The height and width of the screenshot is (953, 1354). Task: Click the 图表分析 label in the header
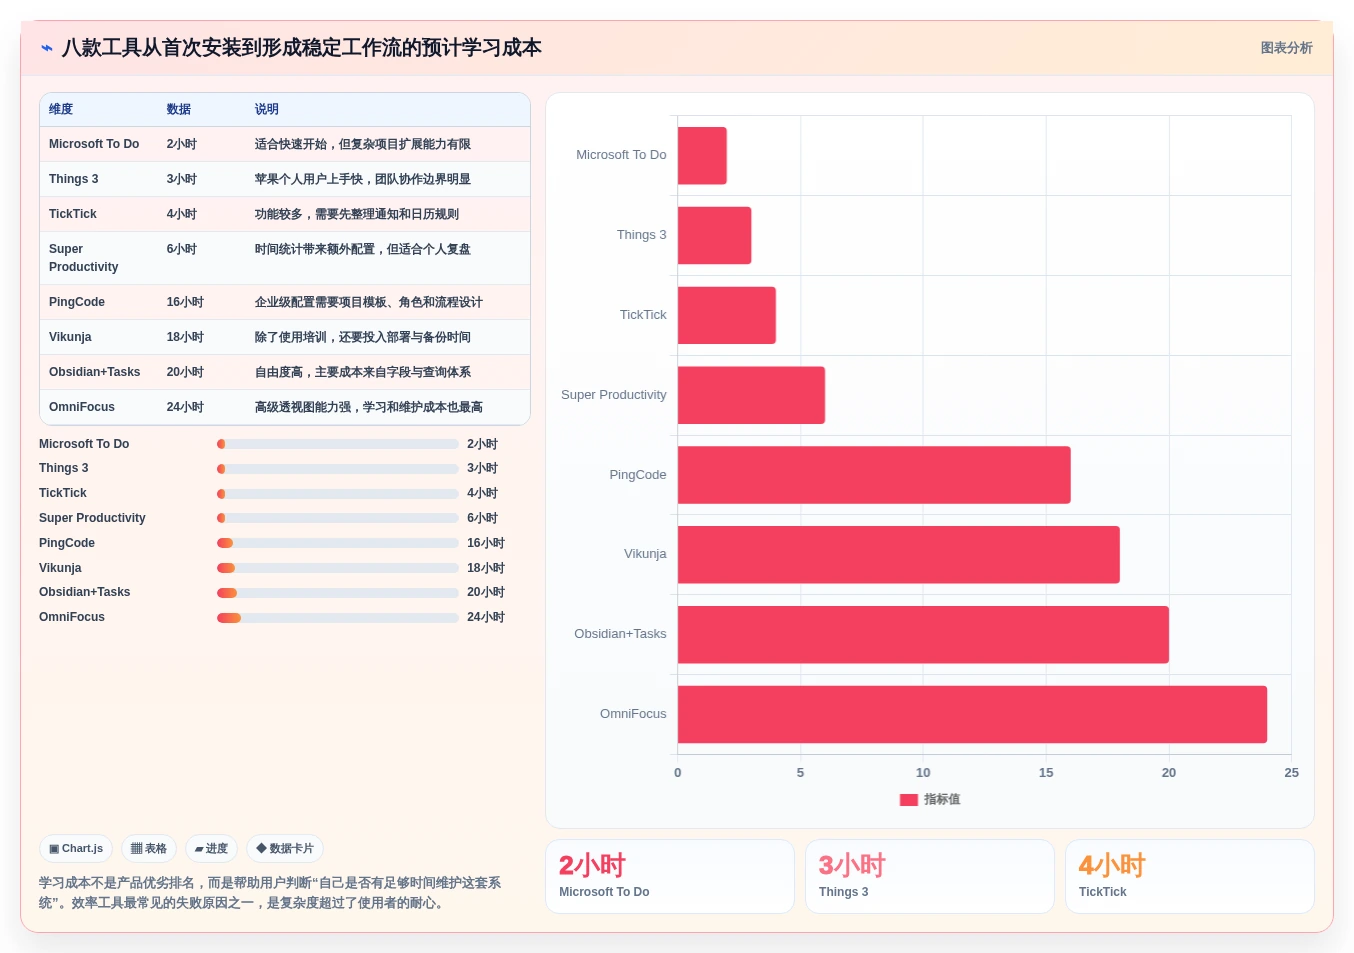(x=1286, y=48)
